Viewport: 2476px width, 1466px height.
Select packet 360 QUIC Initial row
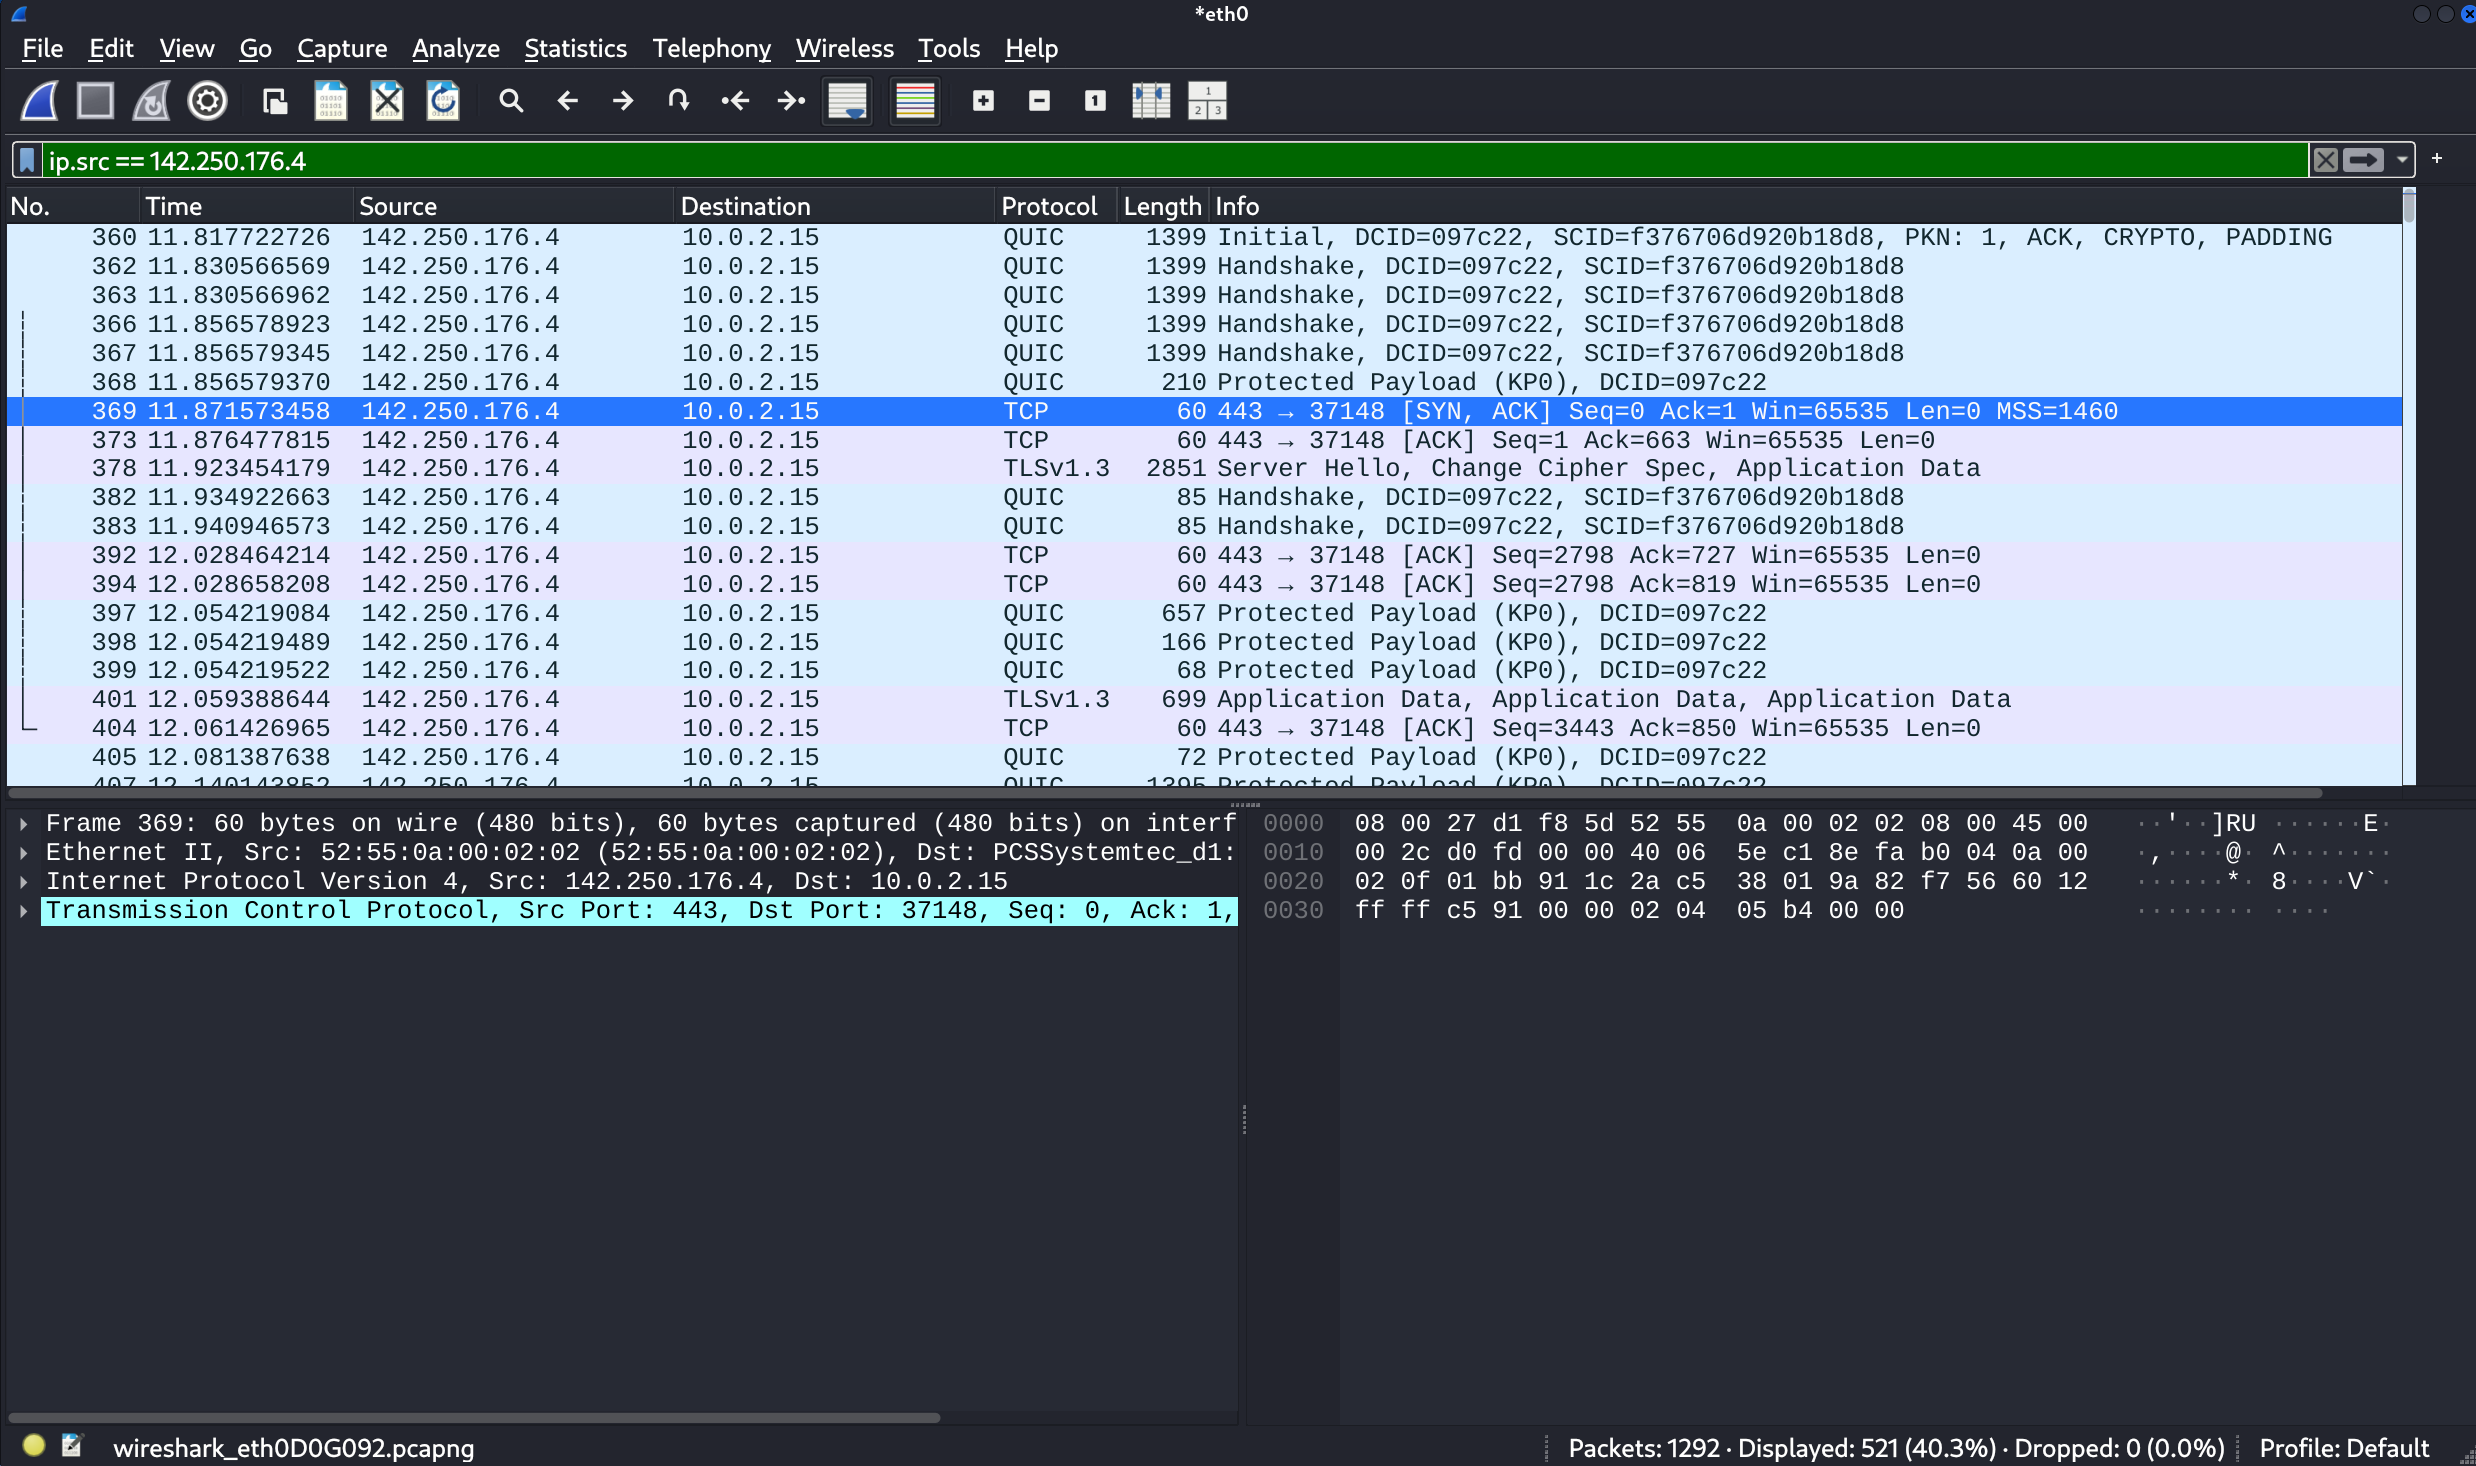(1204, 238)
